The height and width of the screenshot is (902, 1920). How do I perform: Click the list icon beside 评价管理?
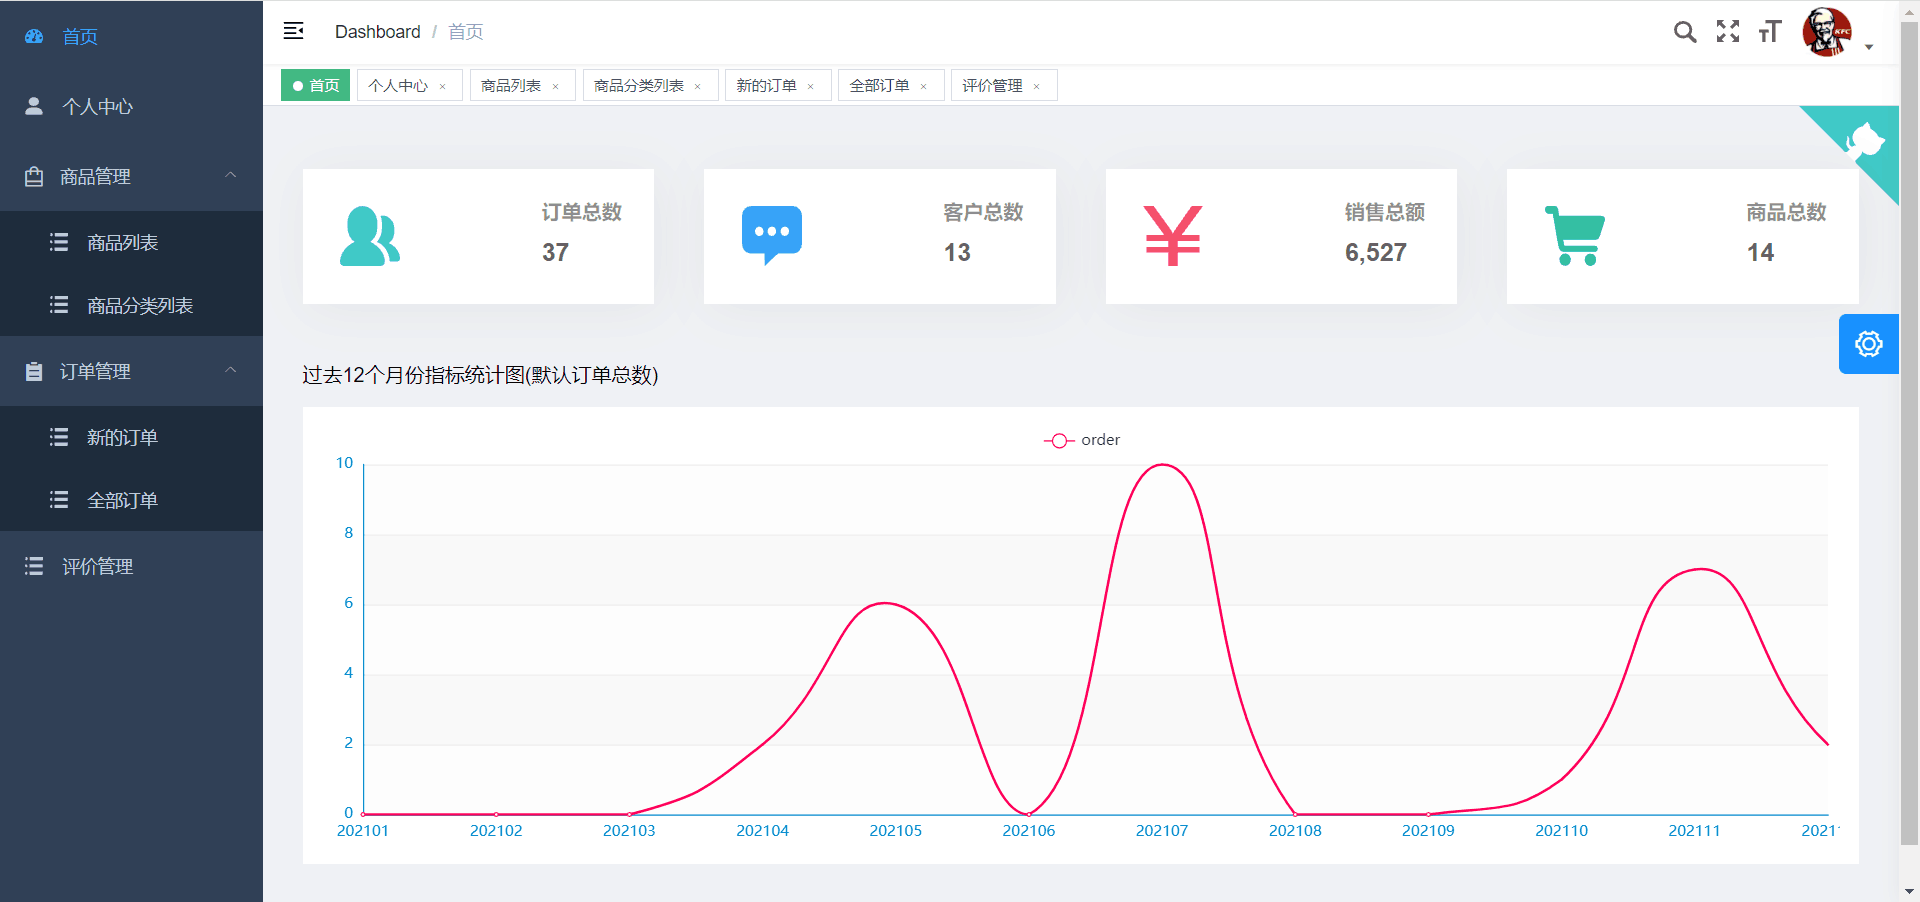(x=34, y=566)
